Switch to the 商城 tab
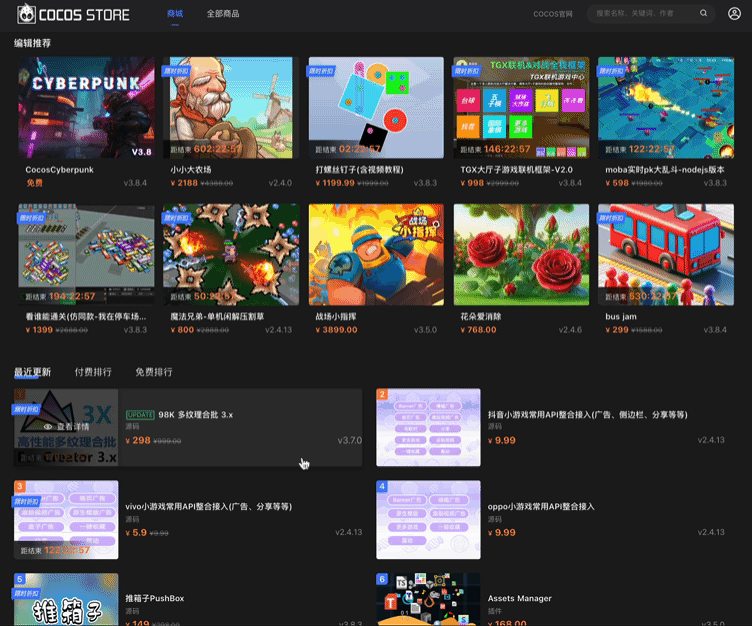Viewport: 752px width, 626px height. (175, 13)
